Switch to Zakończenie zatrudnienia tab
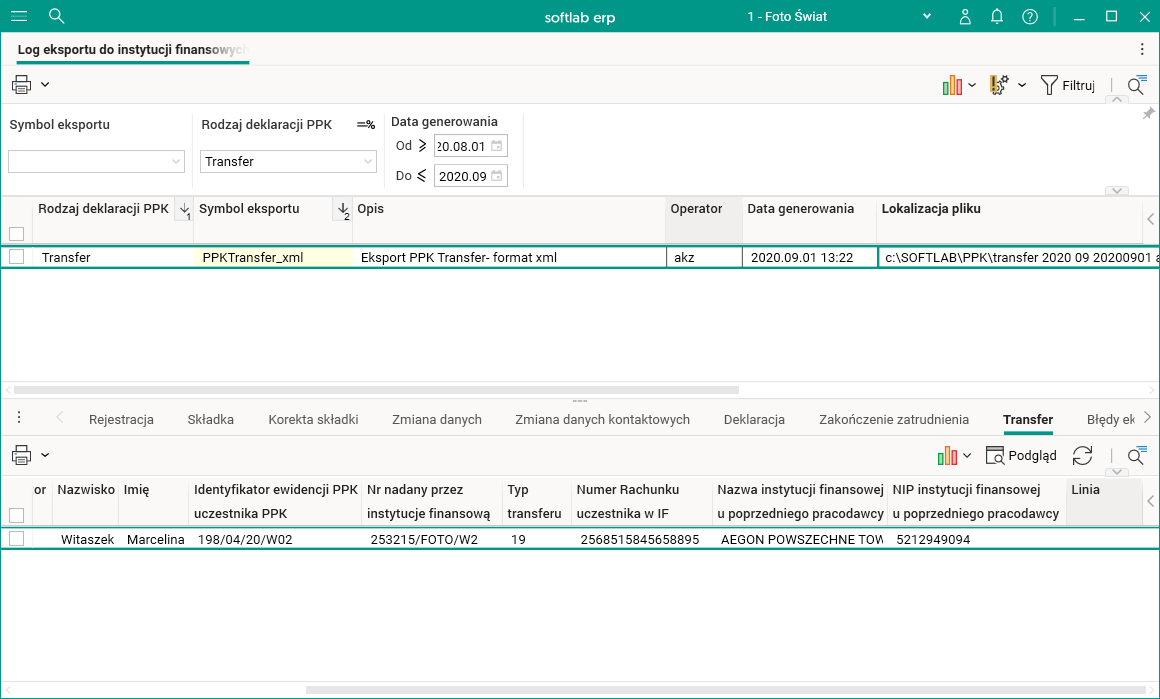1160x699 pixels. pyautogui.click(x=894, y=419)
